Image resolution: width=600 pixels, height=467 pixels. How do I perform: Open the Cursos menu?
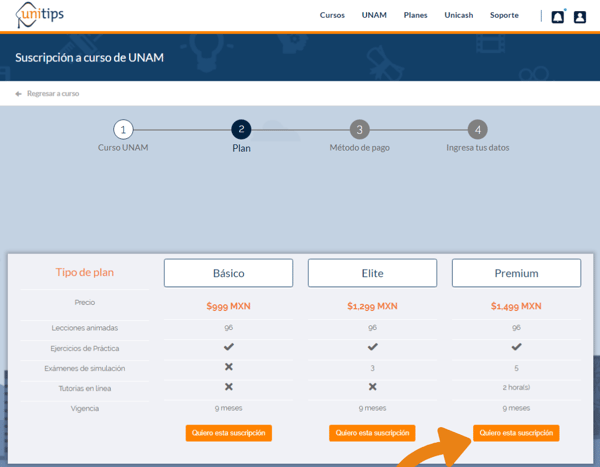point(332,15)
